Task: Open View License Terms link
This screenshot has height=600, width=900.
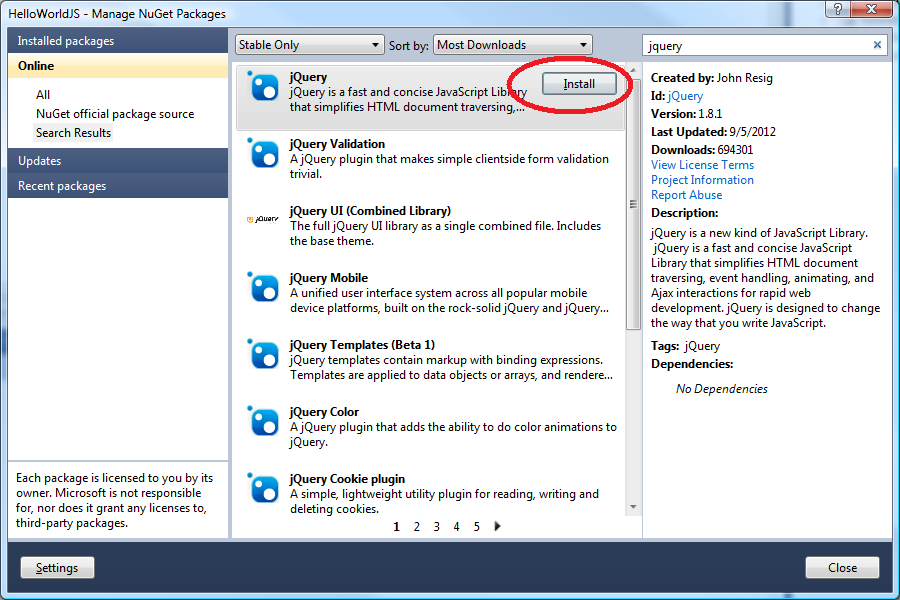Action: click(x=703, y=165)
